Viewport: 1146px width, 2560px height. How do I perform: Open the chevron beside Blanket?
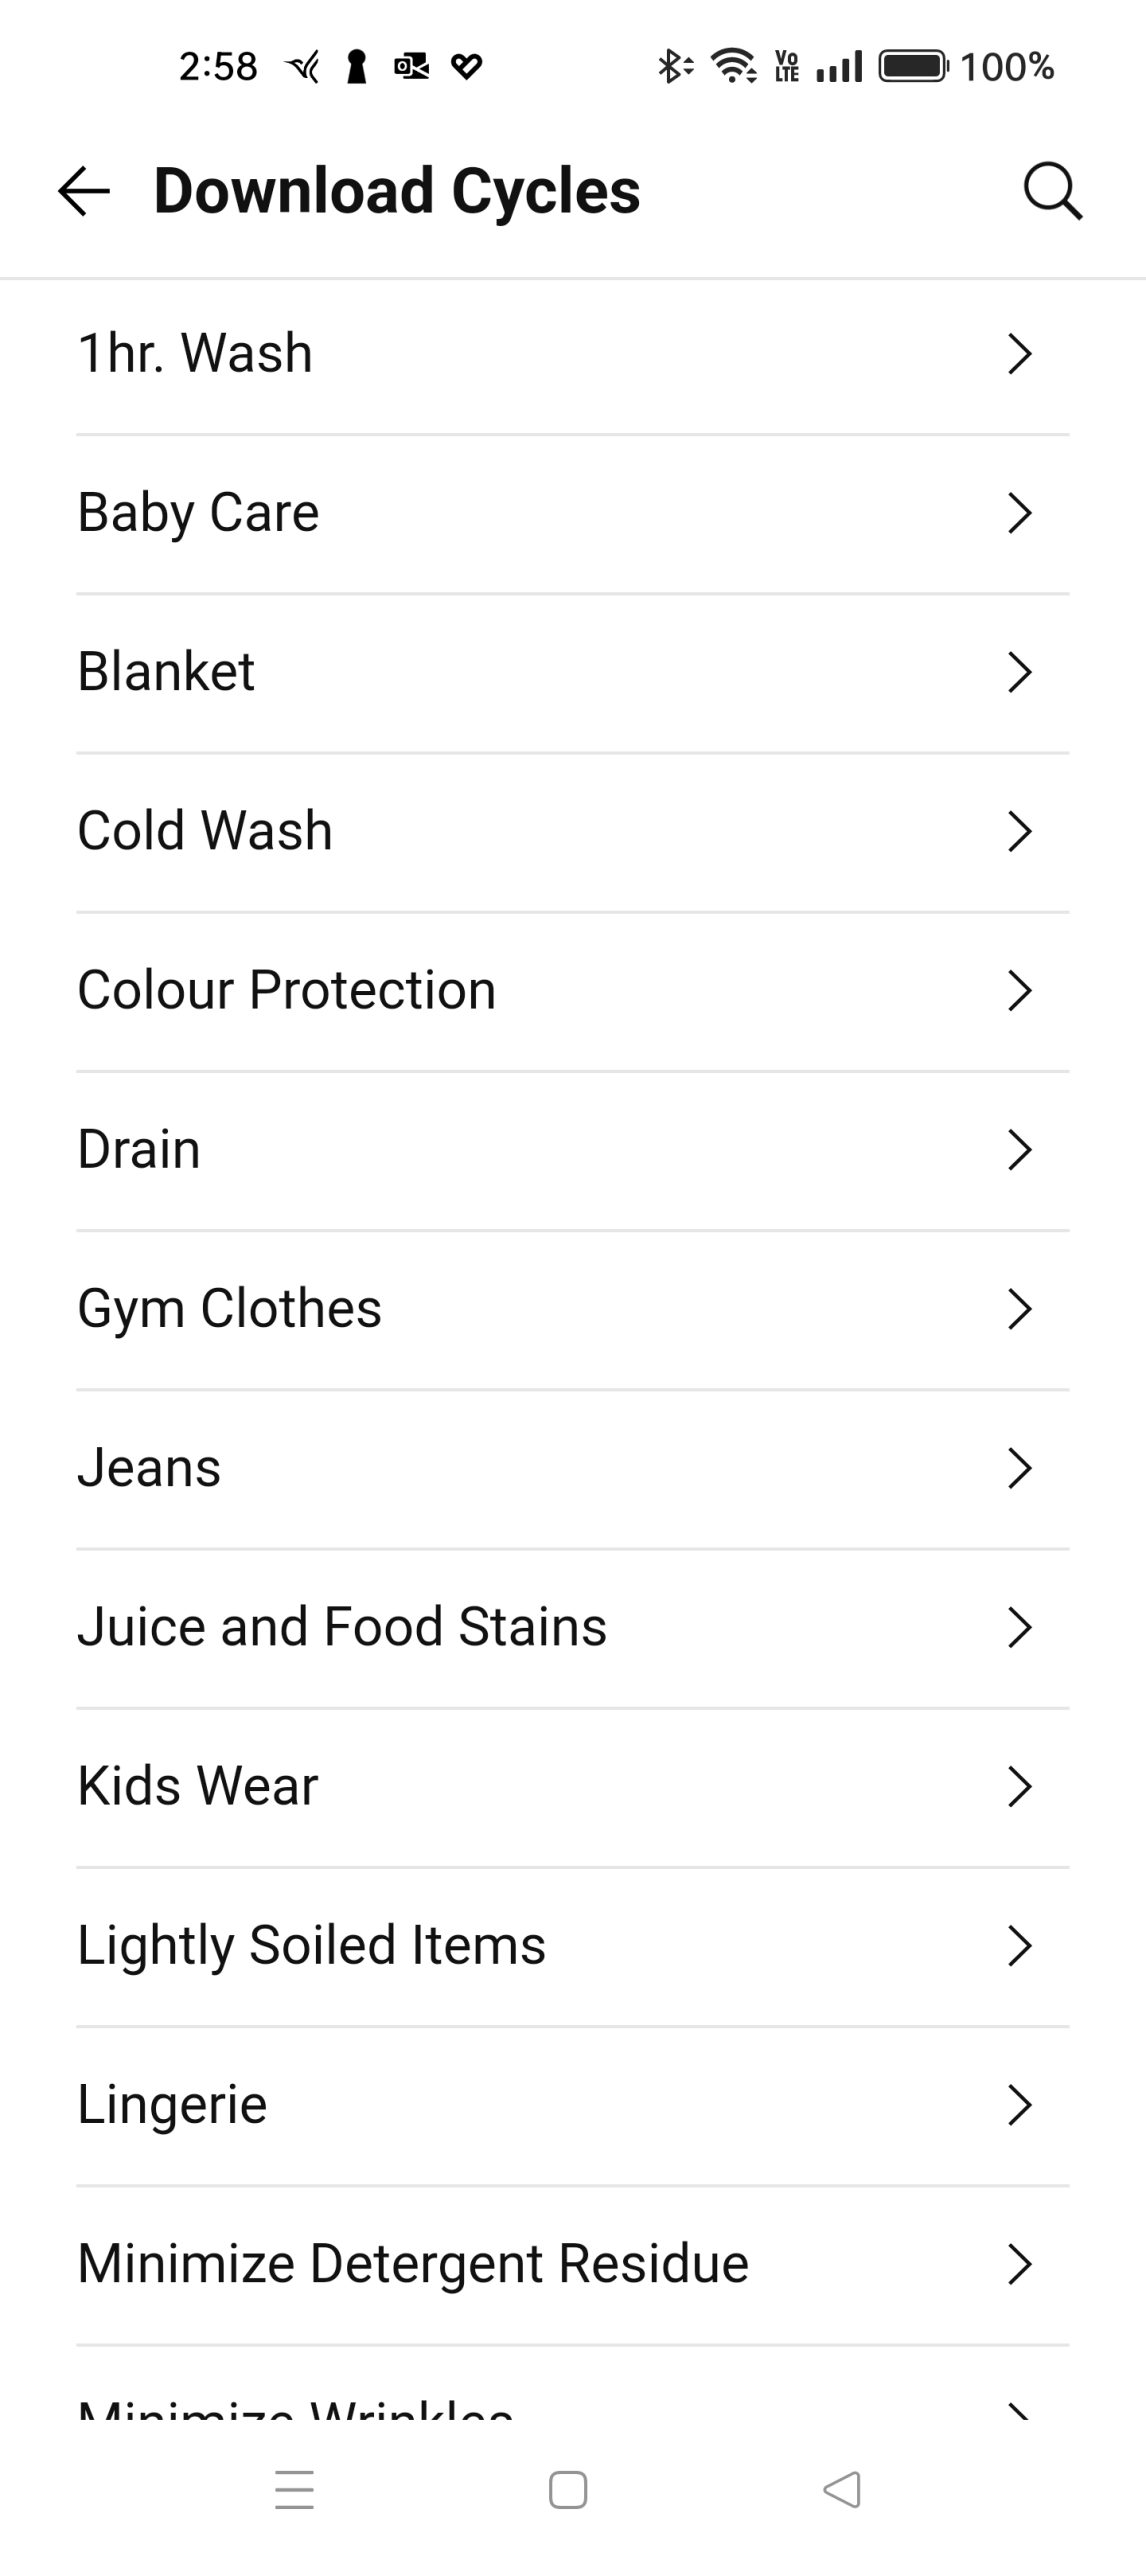pyautogui.click(x=1018, y=672)
